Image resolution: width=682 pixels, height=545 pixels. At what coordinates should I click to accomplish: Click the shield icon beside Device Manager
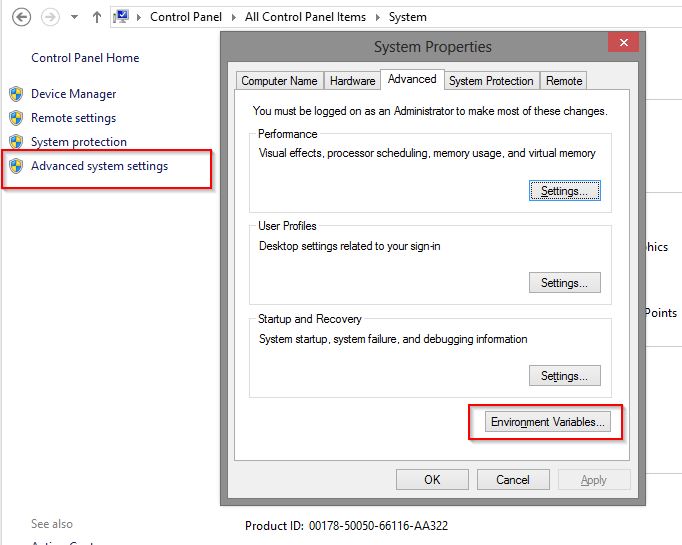(16, 94)
